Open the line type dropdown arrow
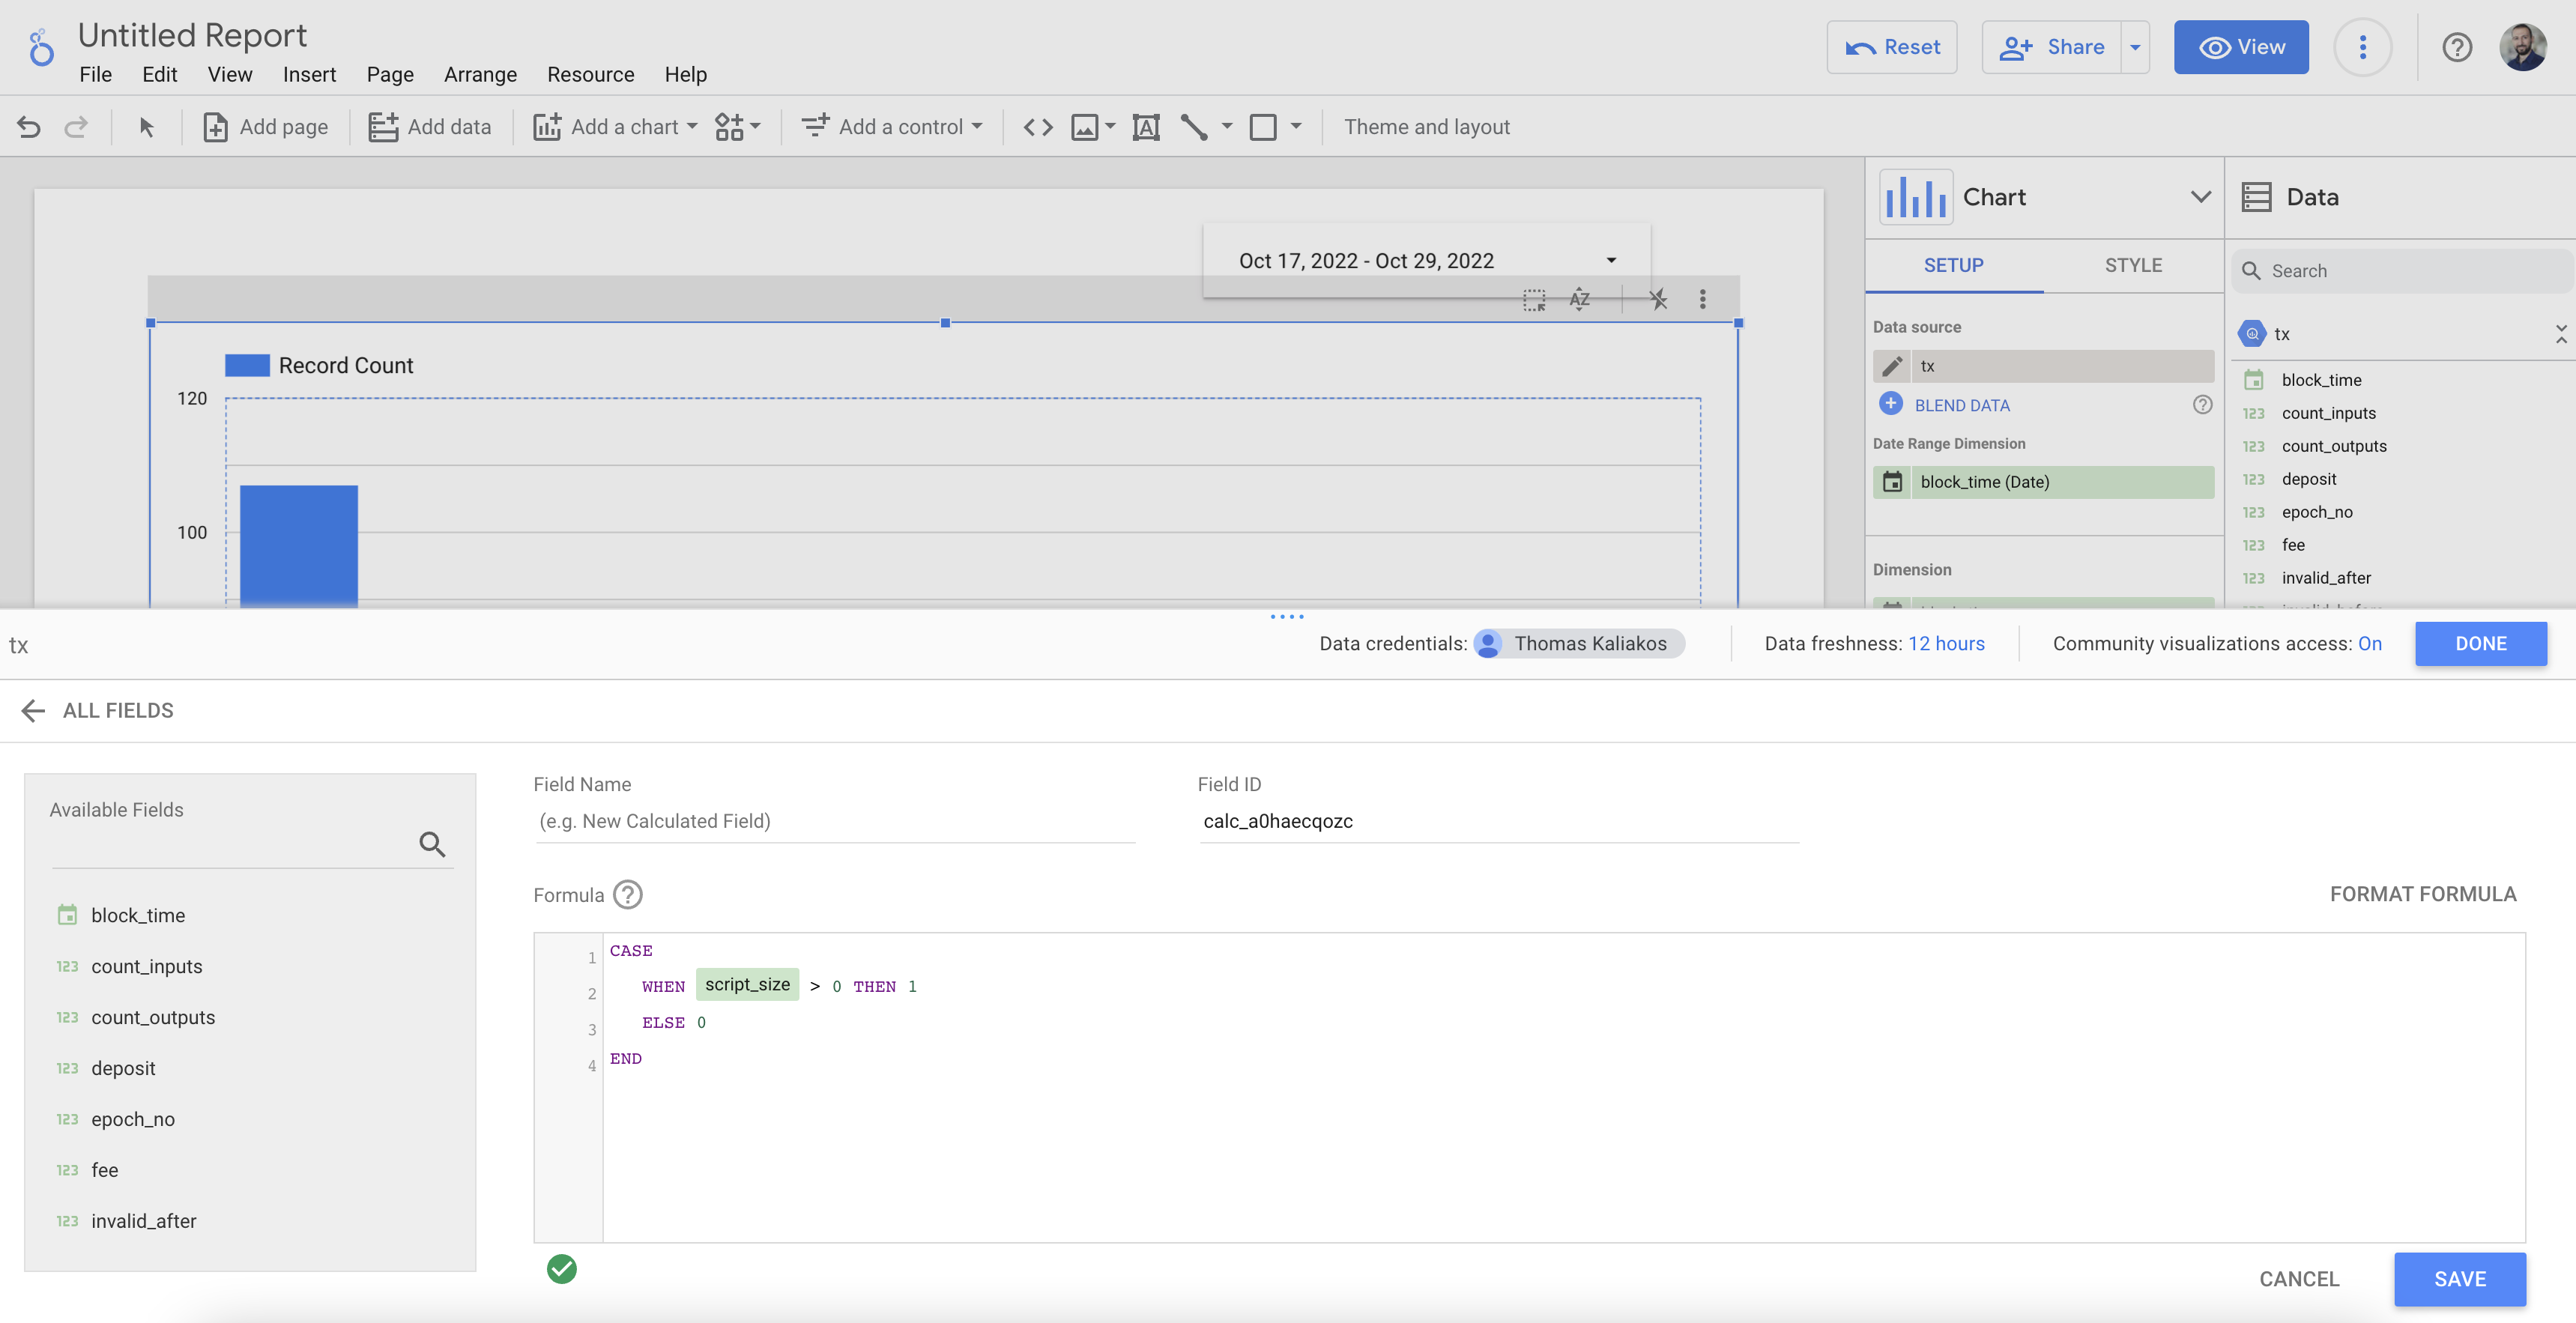 pos(1227,127)
